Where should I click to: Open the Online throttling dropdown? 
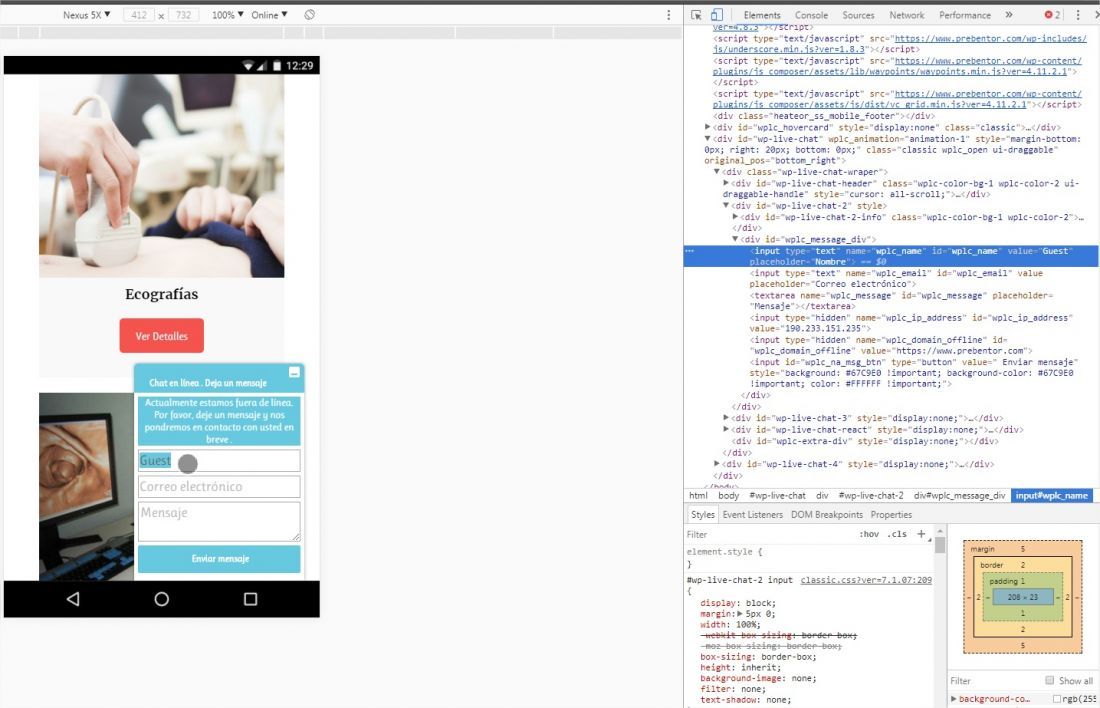coord(269,15)
